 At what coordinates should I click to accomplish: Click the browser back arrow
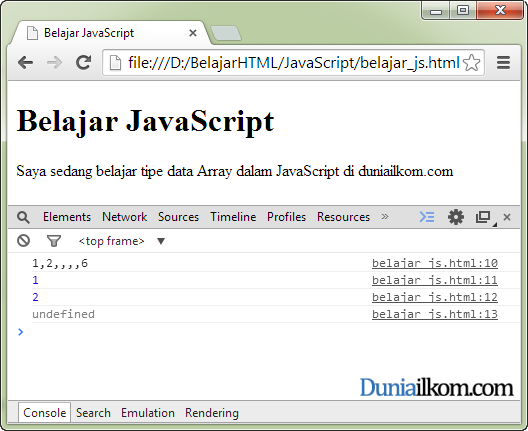(26, 63)
